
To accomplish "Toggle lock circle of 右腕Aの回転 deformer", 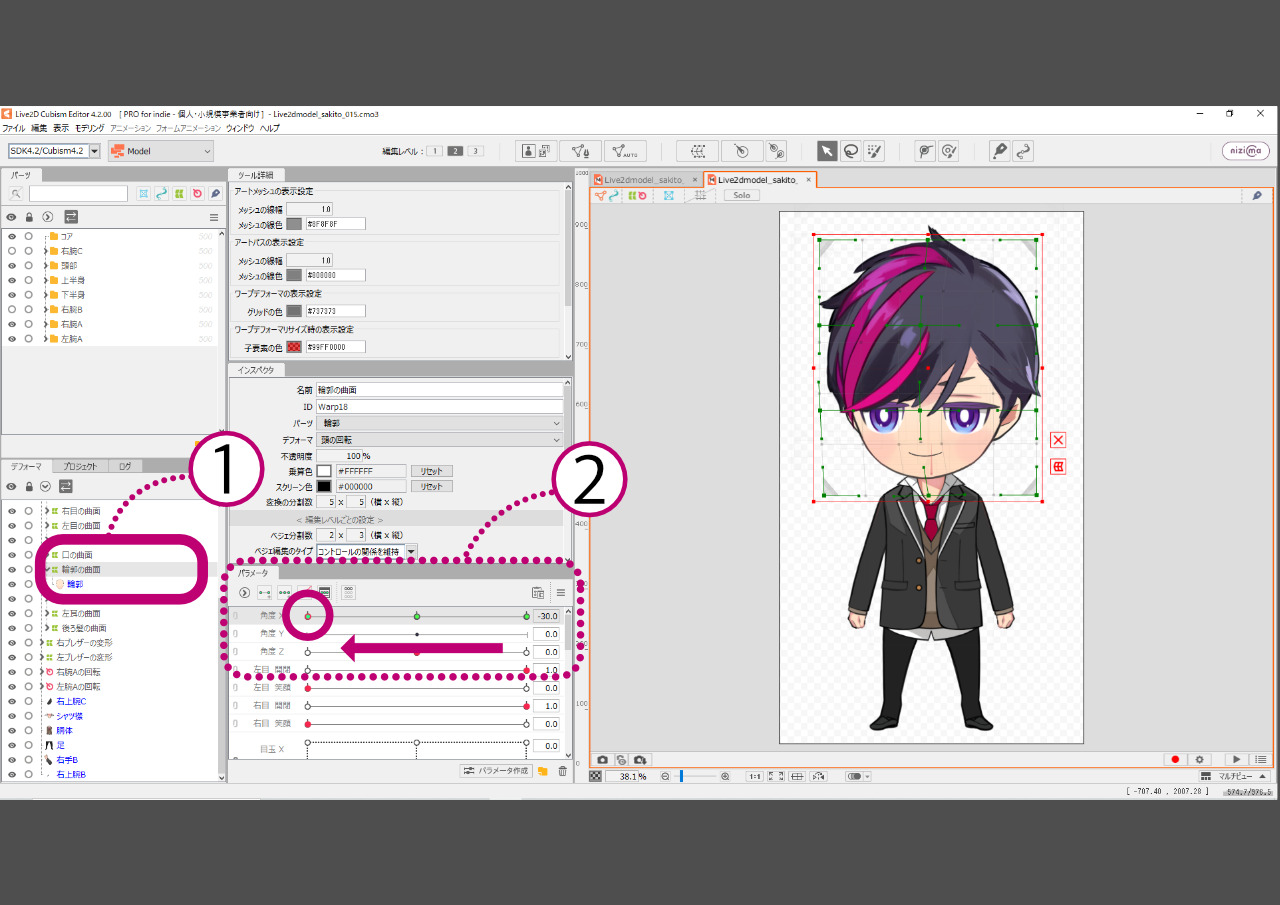I will pyautogui.click(x=29, y=672).
